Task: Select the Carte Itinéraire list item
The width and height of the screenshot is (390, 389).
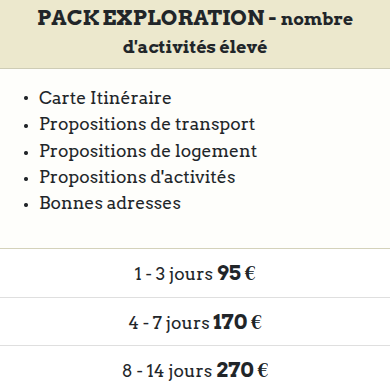Action: (105, 98)
